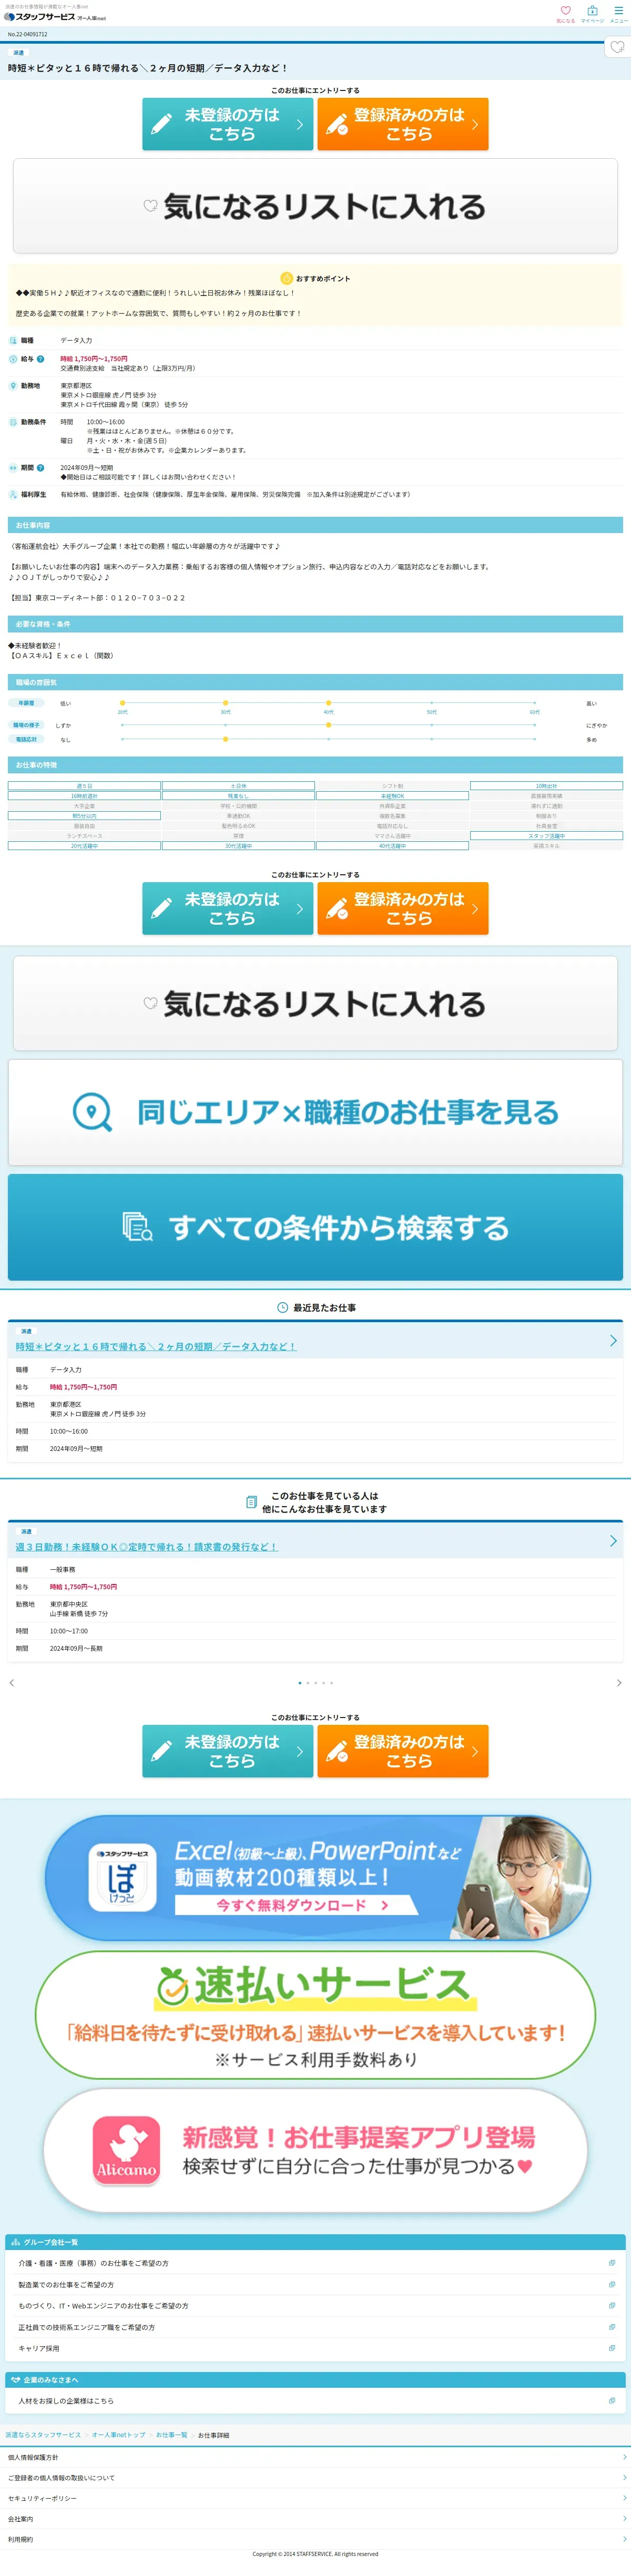The height and width of the screenshot is (2576, 631).
Task: Click the chevron on the 最近見たお仕事 card
Action: (x=613, y=1341)
